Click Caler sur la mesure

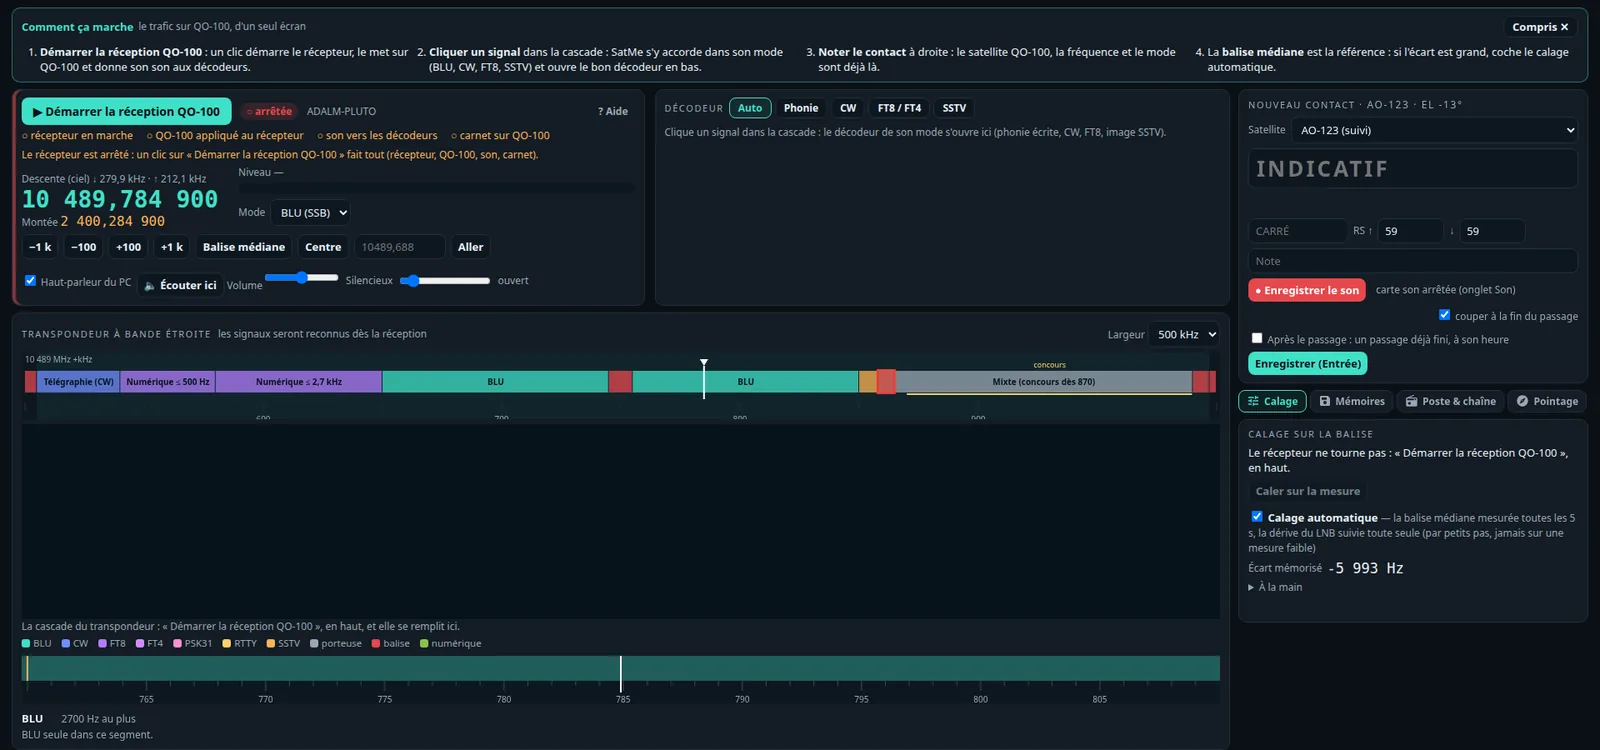coord(1307,491)
